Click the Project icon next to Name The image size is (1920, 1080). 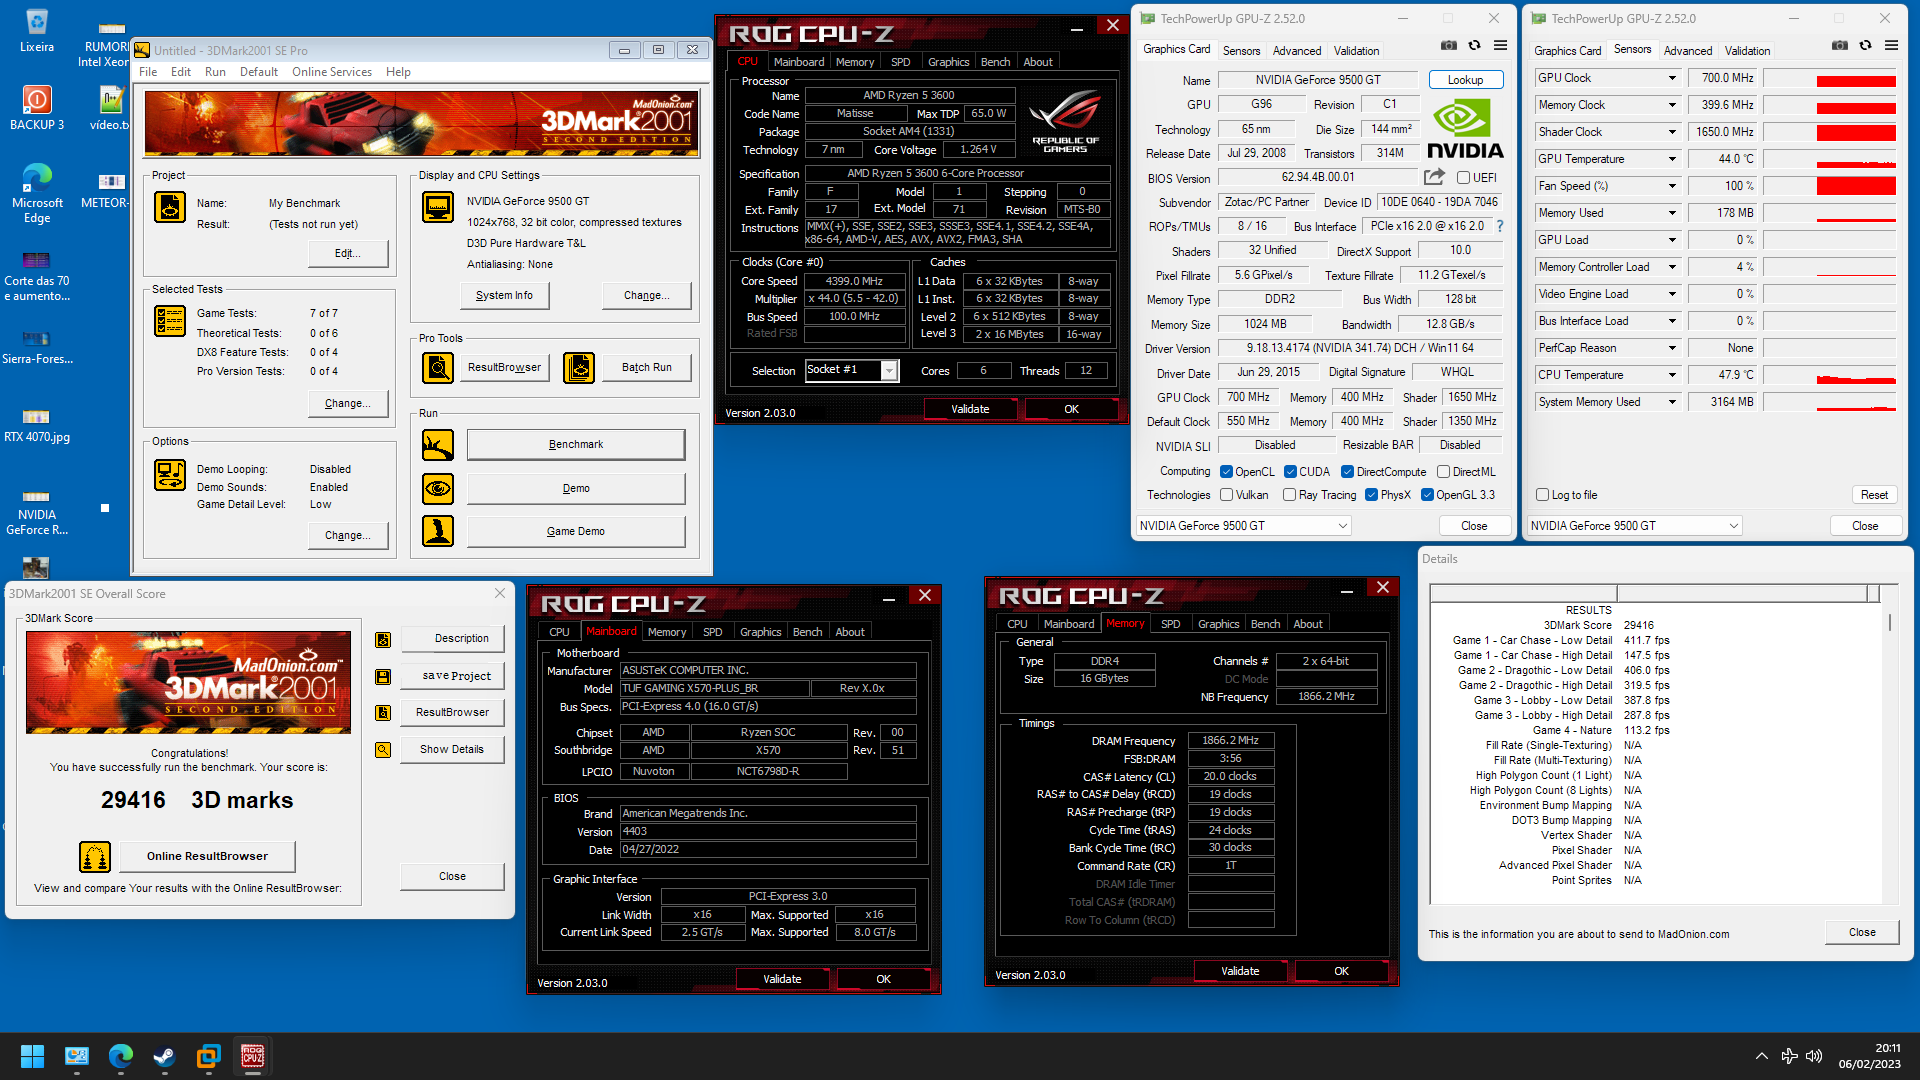(170, 207)
